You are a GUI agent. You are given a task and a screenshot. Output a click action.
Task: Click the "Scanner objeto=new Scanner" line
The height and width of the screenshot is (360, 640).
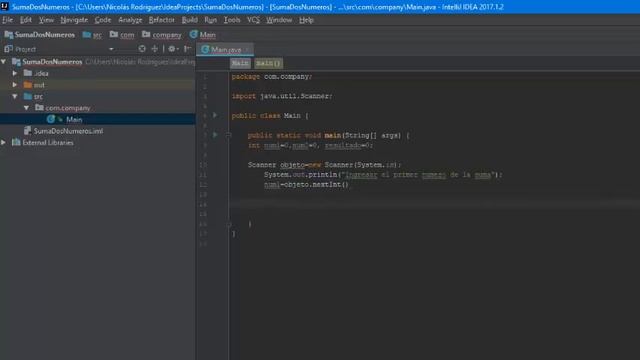pos(324,164)
